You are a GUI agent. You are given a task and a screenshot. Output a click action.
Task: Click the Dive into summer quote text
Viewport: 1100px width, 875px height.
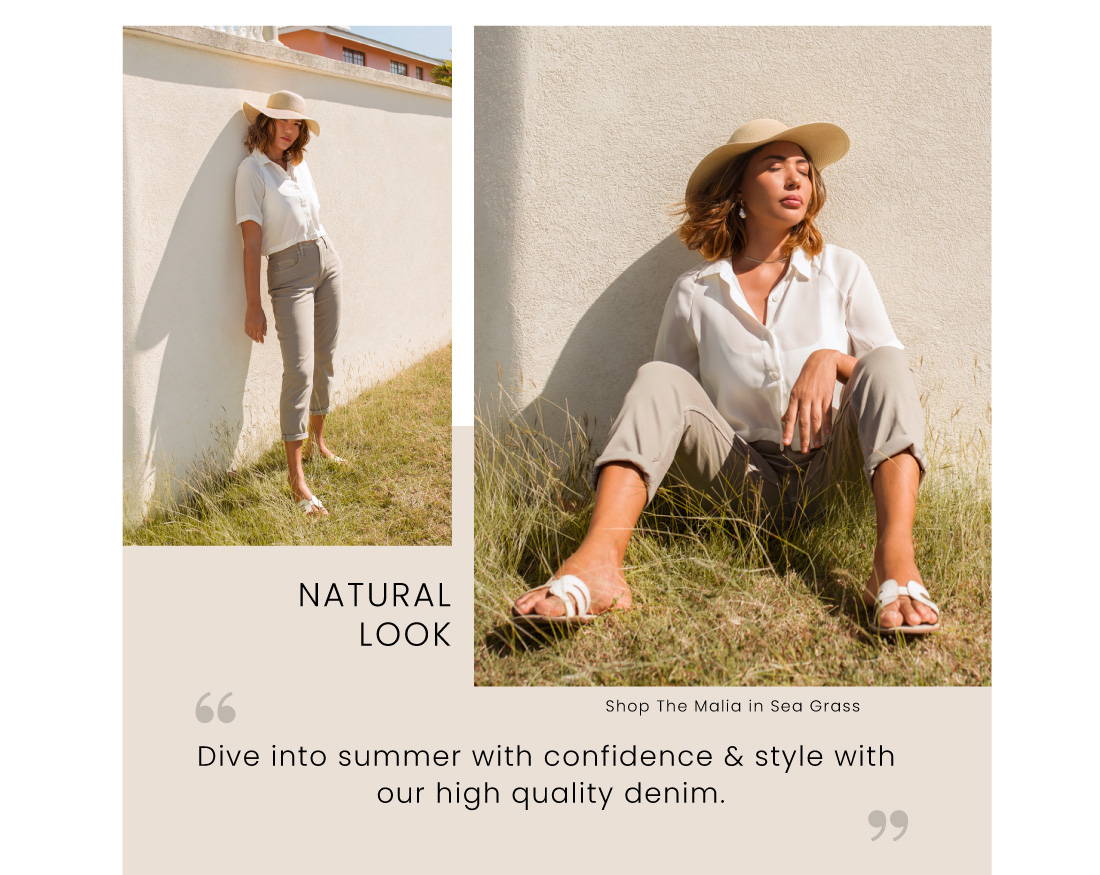[546, 775]
